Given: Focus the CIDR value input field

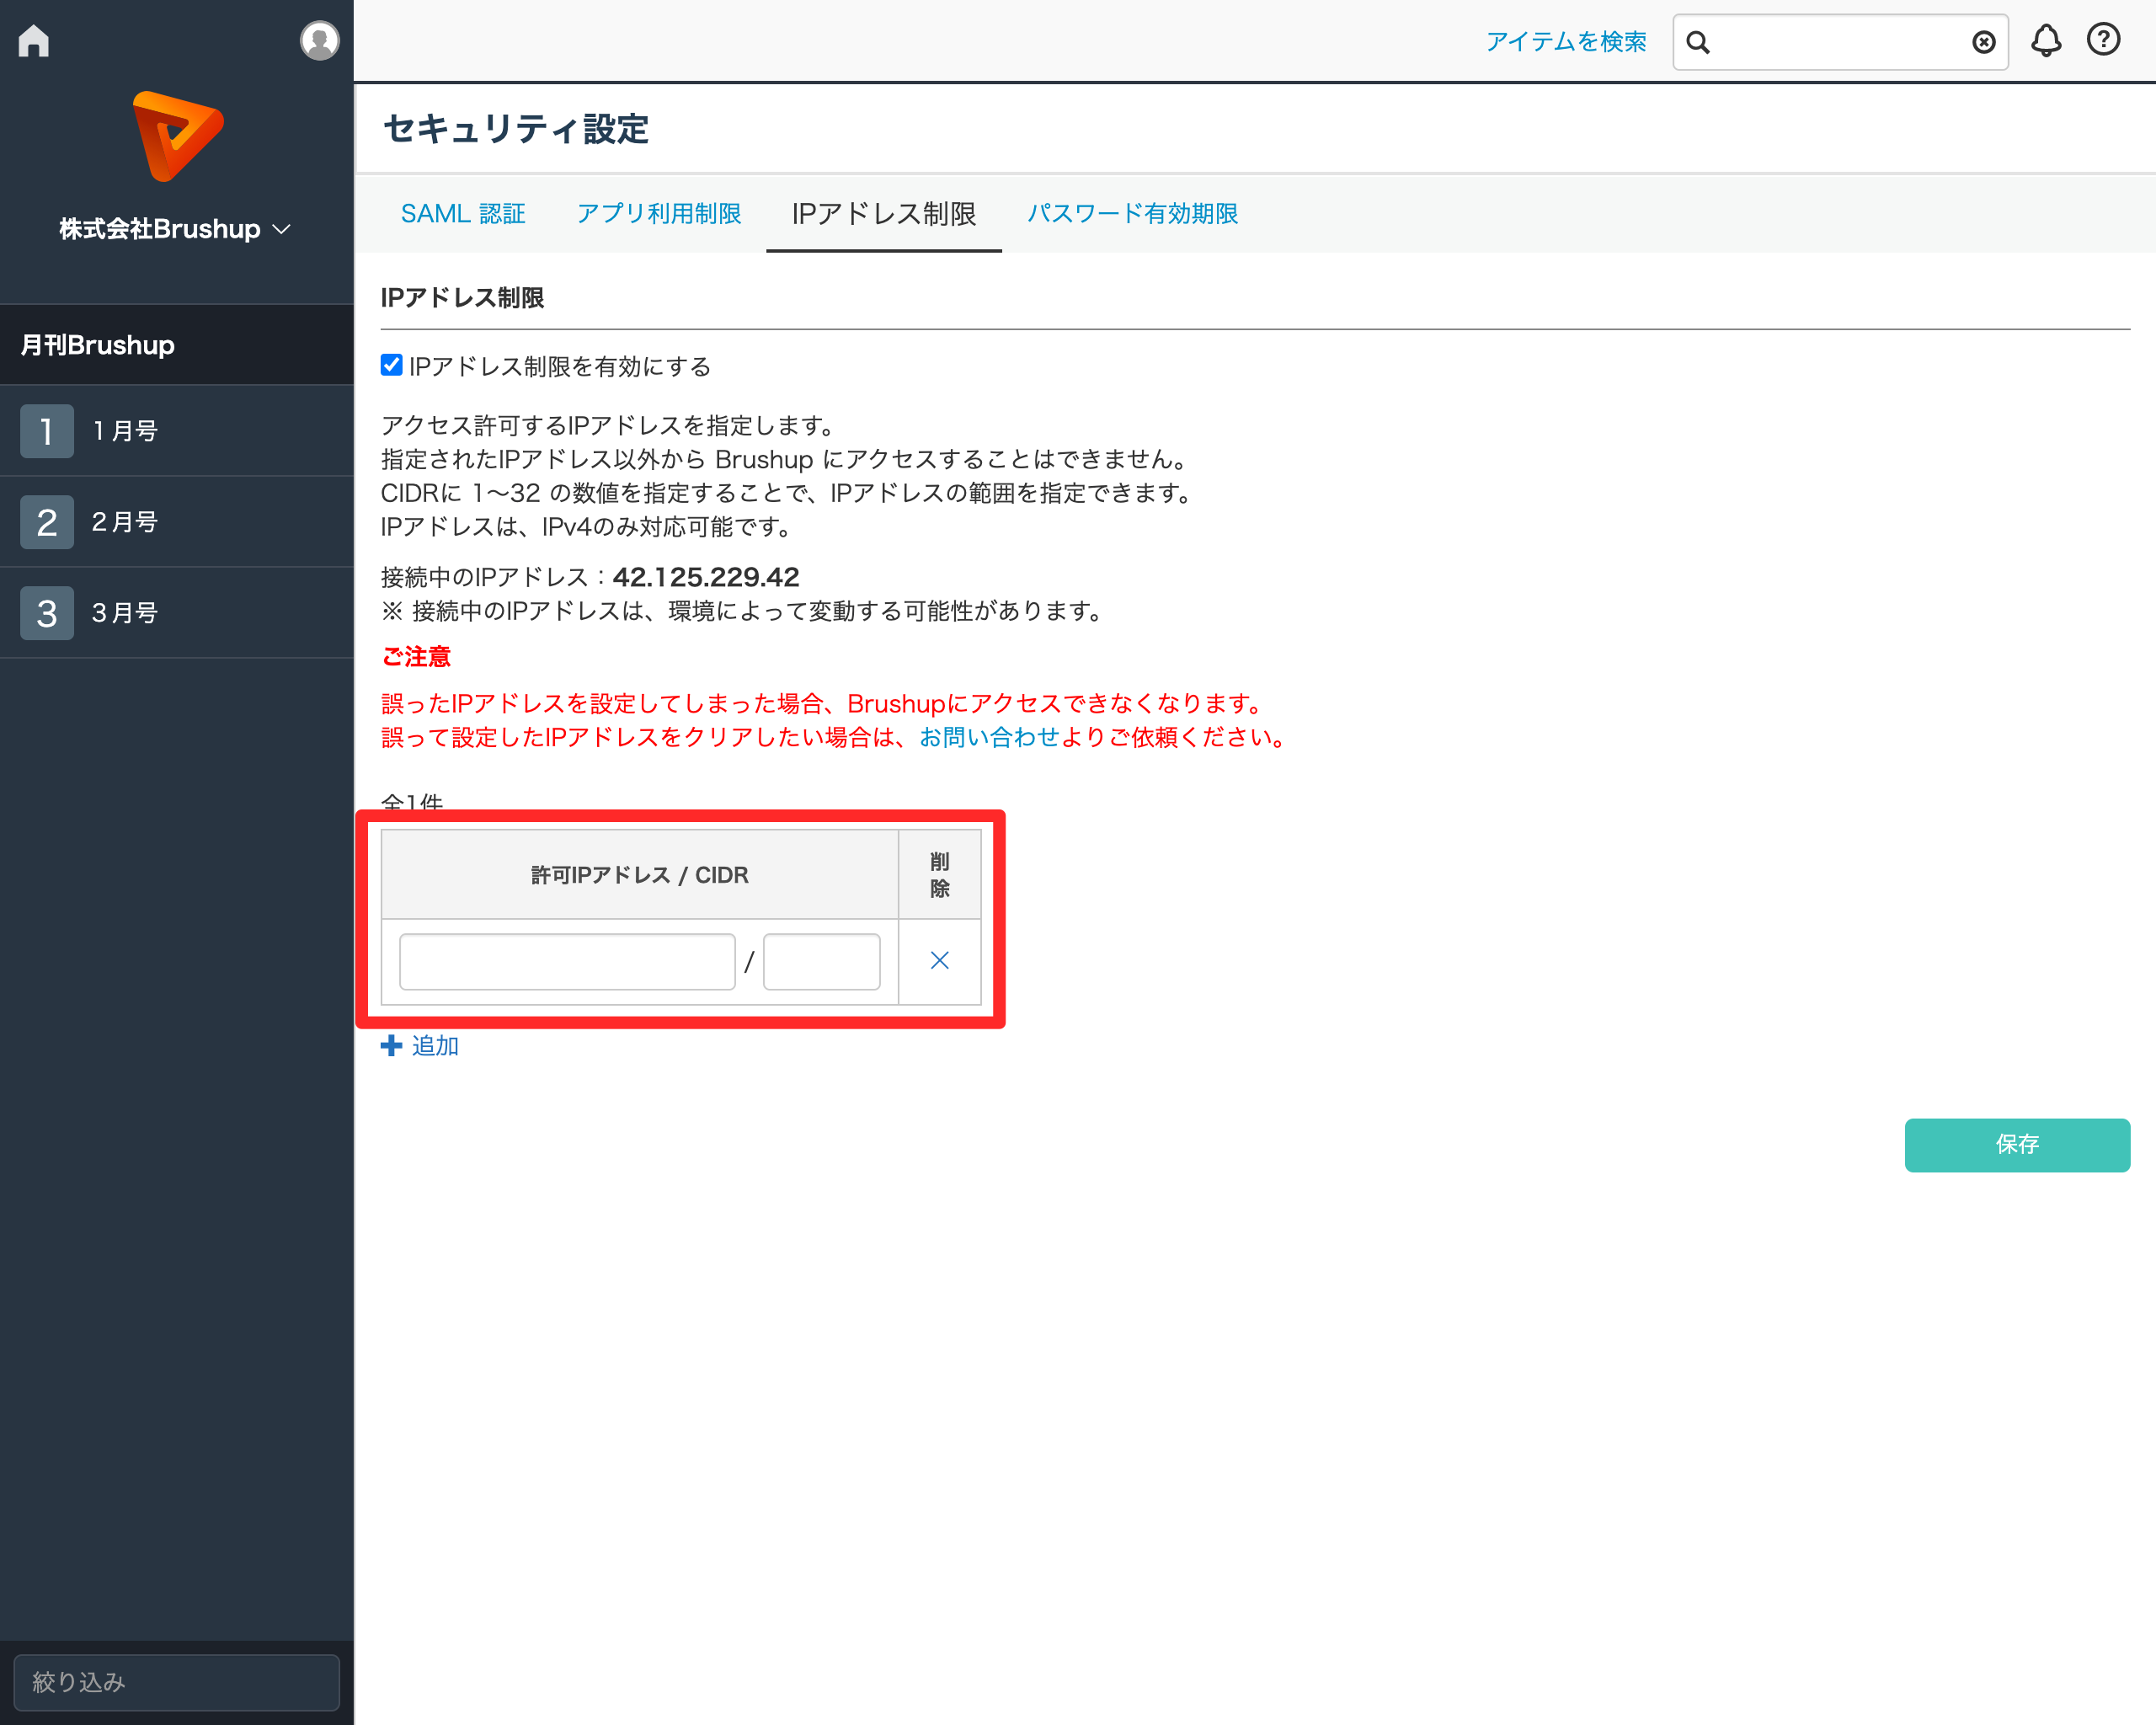Looking at the screenshot, I should point(822,962).
